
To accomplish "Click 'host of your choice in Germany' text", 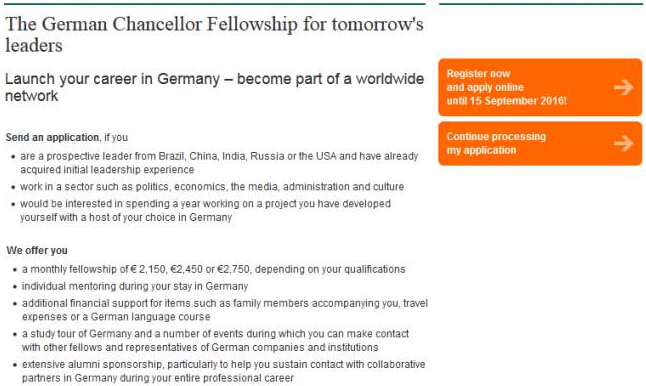I will coord(161,218).
